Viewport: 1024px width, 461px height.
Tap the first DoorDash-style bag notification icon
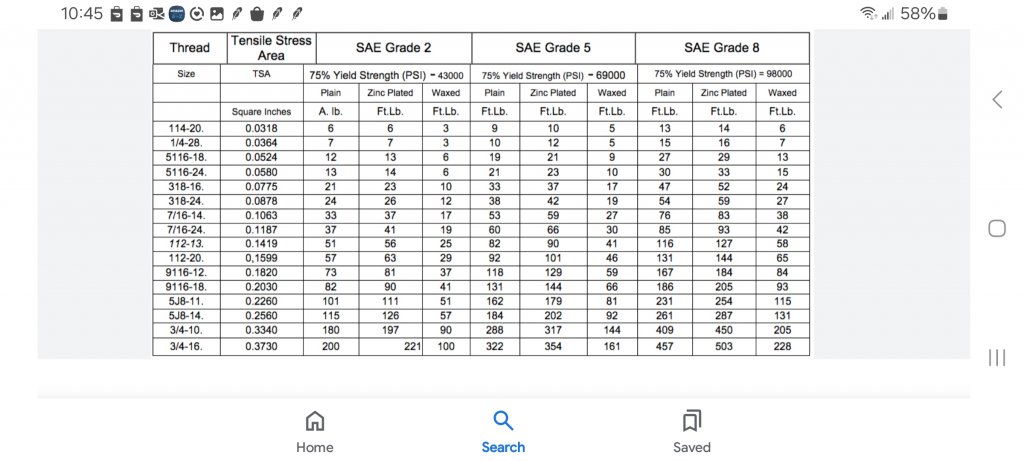[117, 14]
